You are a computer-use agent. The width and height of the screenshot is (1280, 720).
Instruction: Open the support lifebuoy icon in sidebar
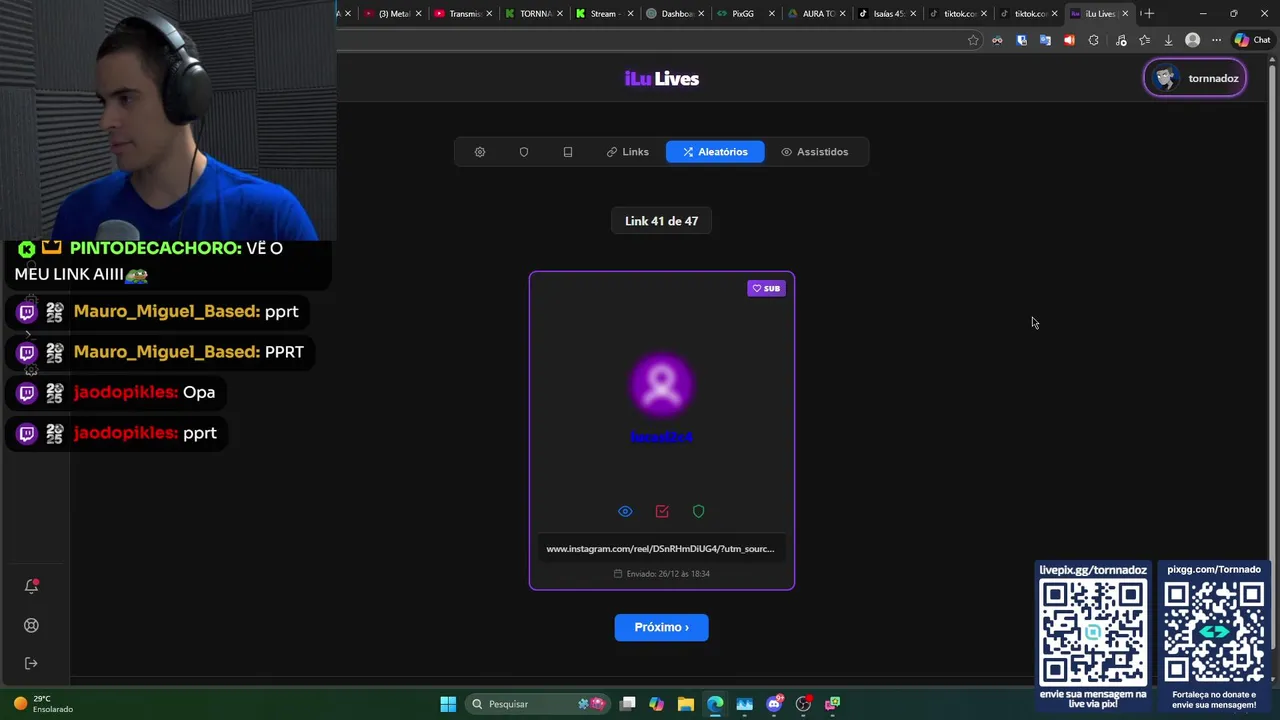point(31,625)
